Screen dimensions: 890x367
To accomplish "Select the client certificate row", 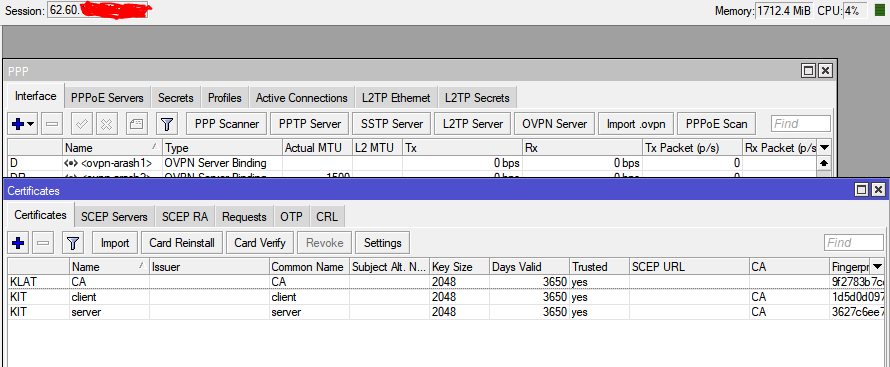I will point(446,297).
